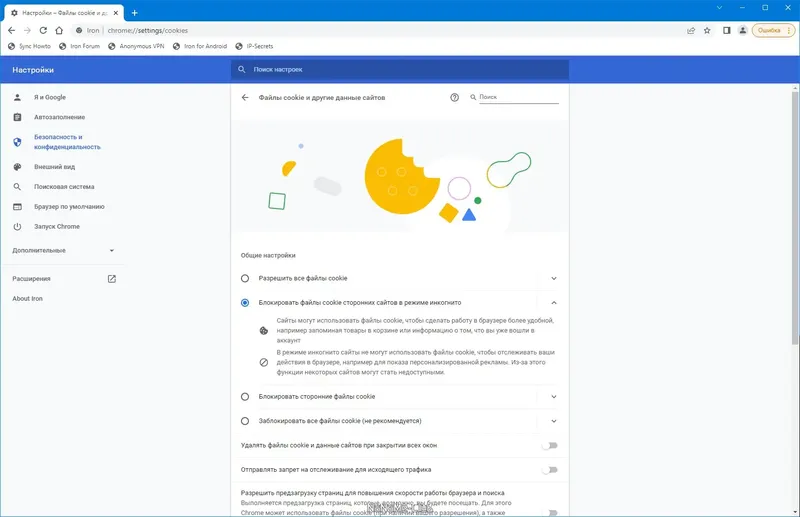Open the Расширения external link icon

coord(112,279)
